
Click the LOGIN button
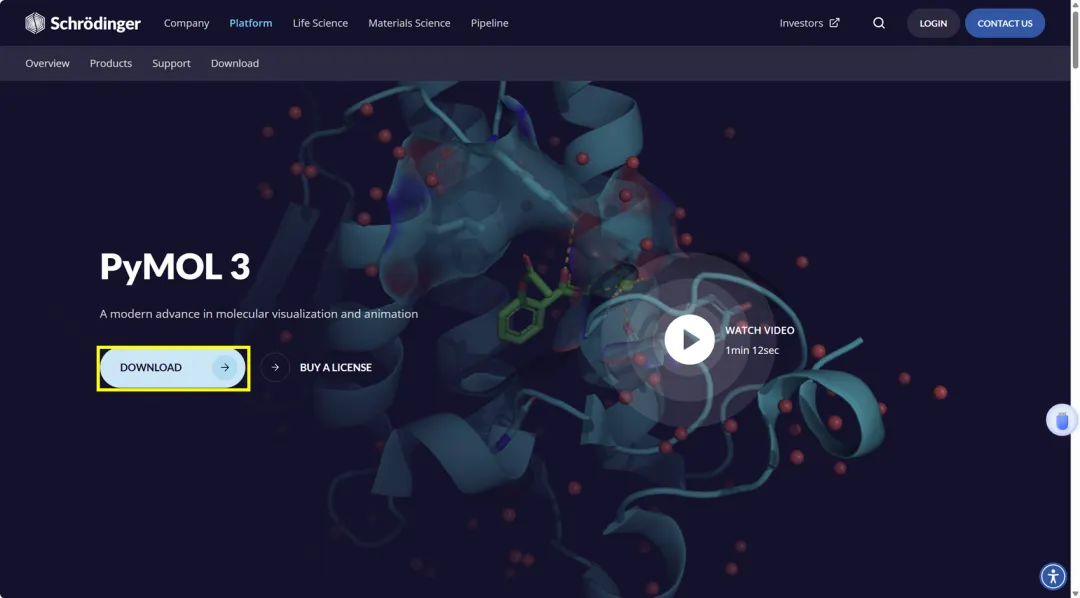pos(933,23)
